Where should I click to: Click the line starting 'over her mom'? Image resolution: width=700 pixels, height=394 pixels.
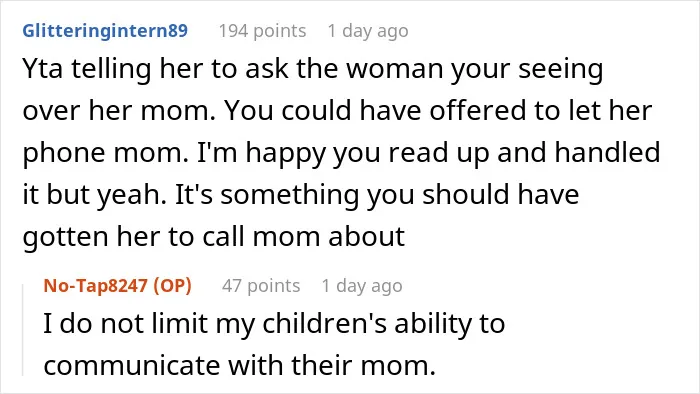[338, 111]
